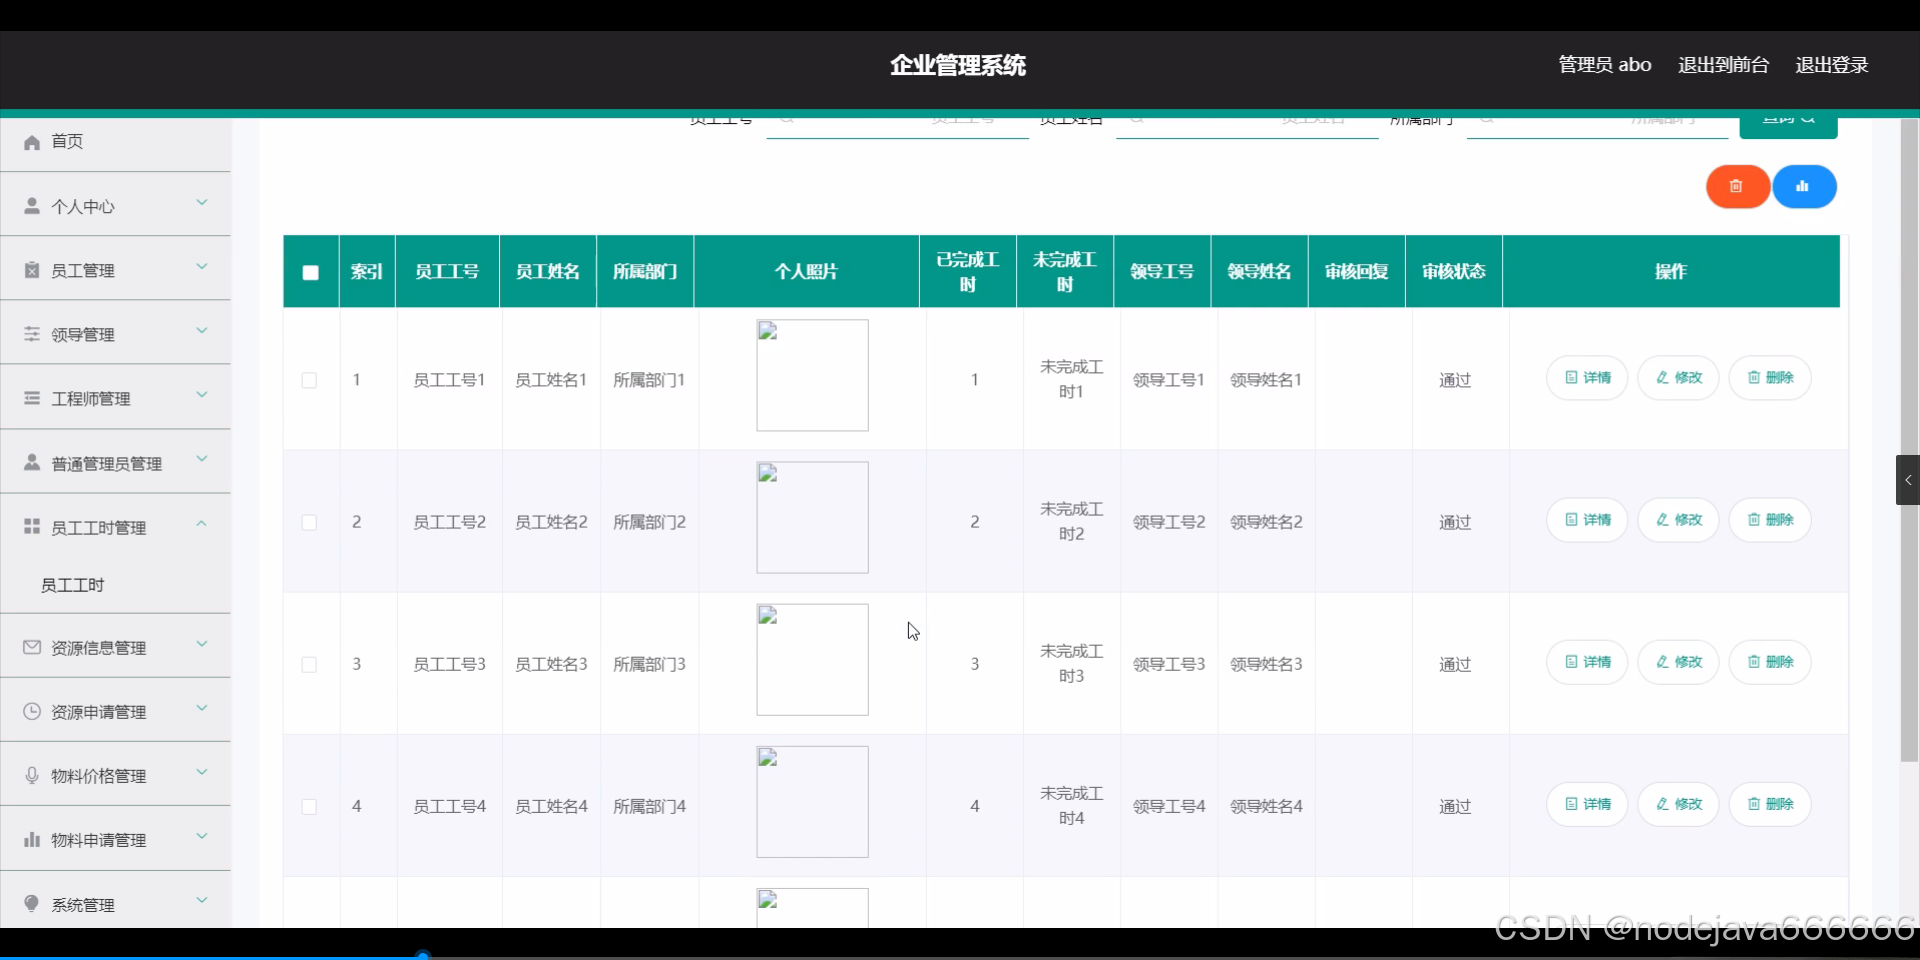This screenshot has height=960, width=1920.
Task: Click the grid icon beside 员工工时管理
Action: coord(32,527)
